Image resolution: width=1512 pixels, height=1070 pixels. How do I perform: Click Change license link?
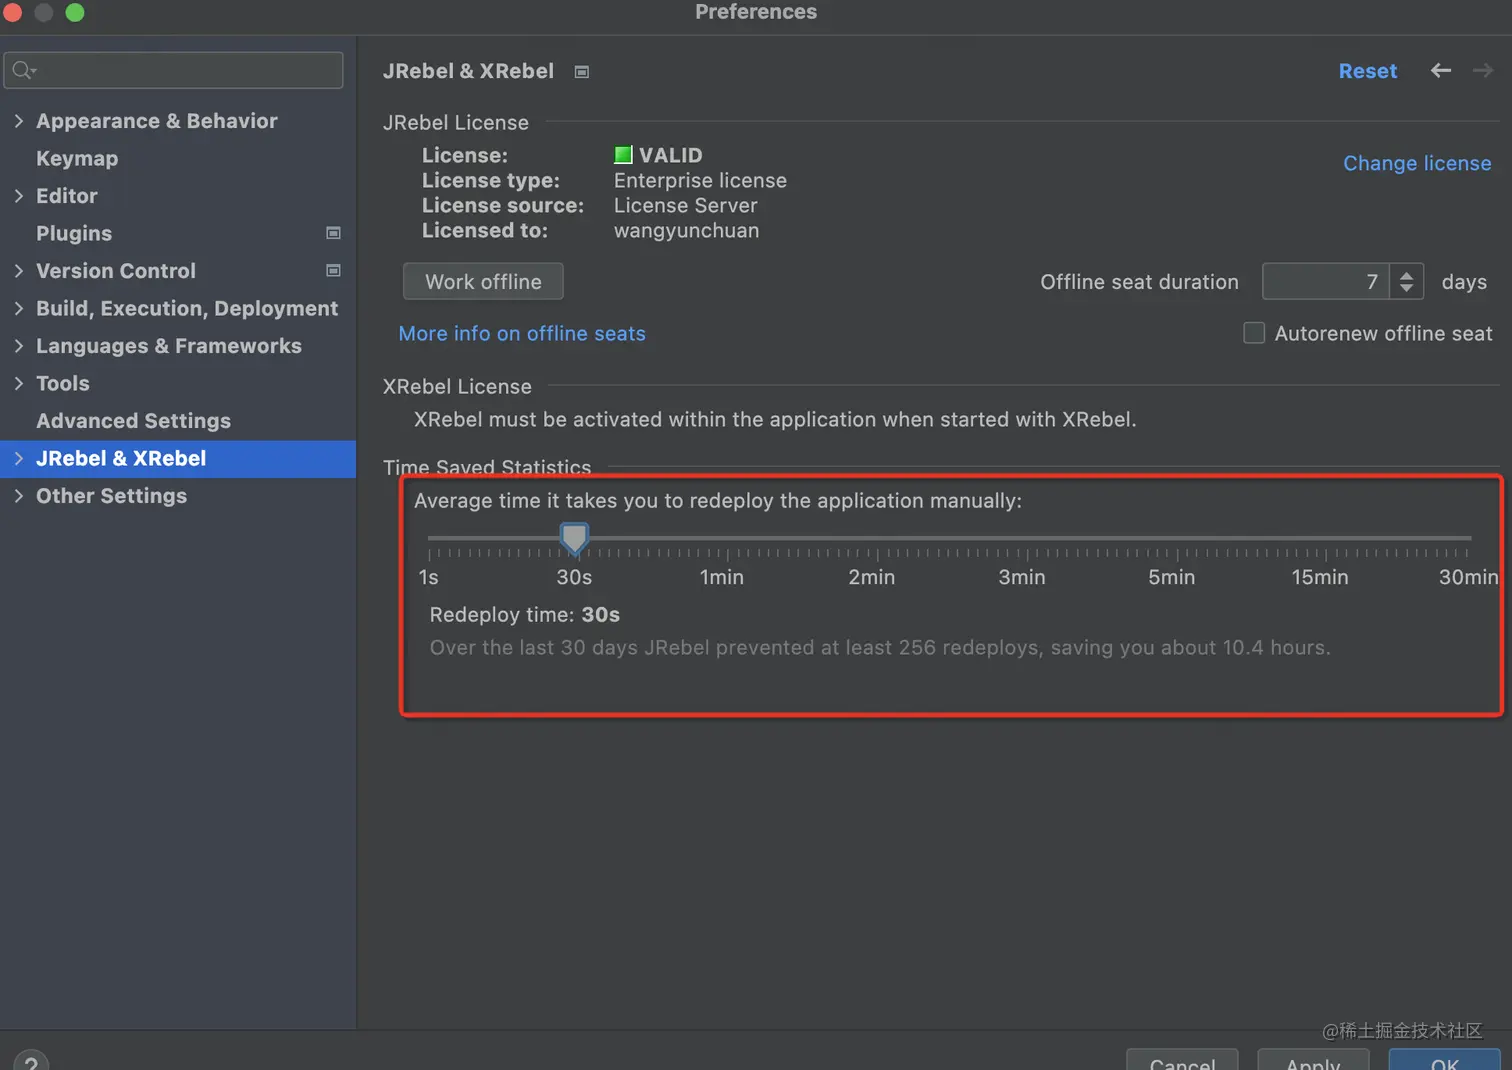tap(1417, 163)
